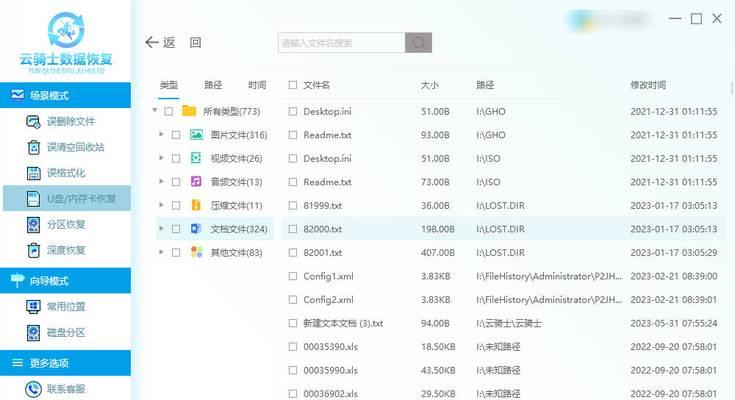The width and height of the screenshot is (735, 400).
Task: Click the 场景模式 header icon
Action: click(x=18, y=95)
